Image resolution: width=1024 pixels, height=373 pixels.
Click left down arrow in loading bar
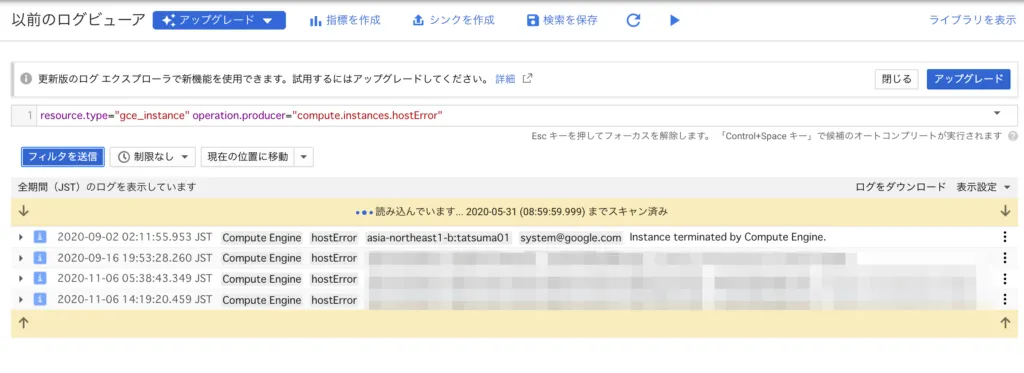pyautogui.click(x=24, y=211)
